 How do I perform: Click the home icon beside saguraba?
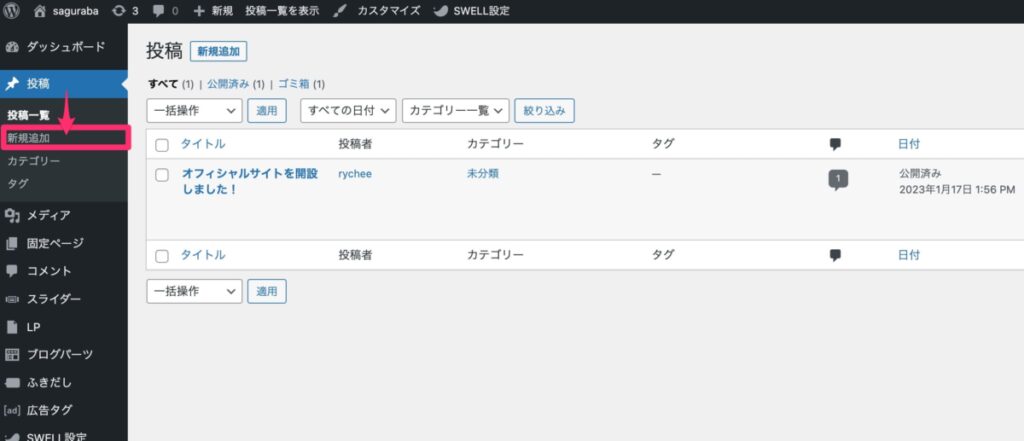[40, 11]
